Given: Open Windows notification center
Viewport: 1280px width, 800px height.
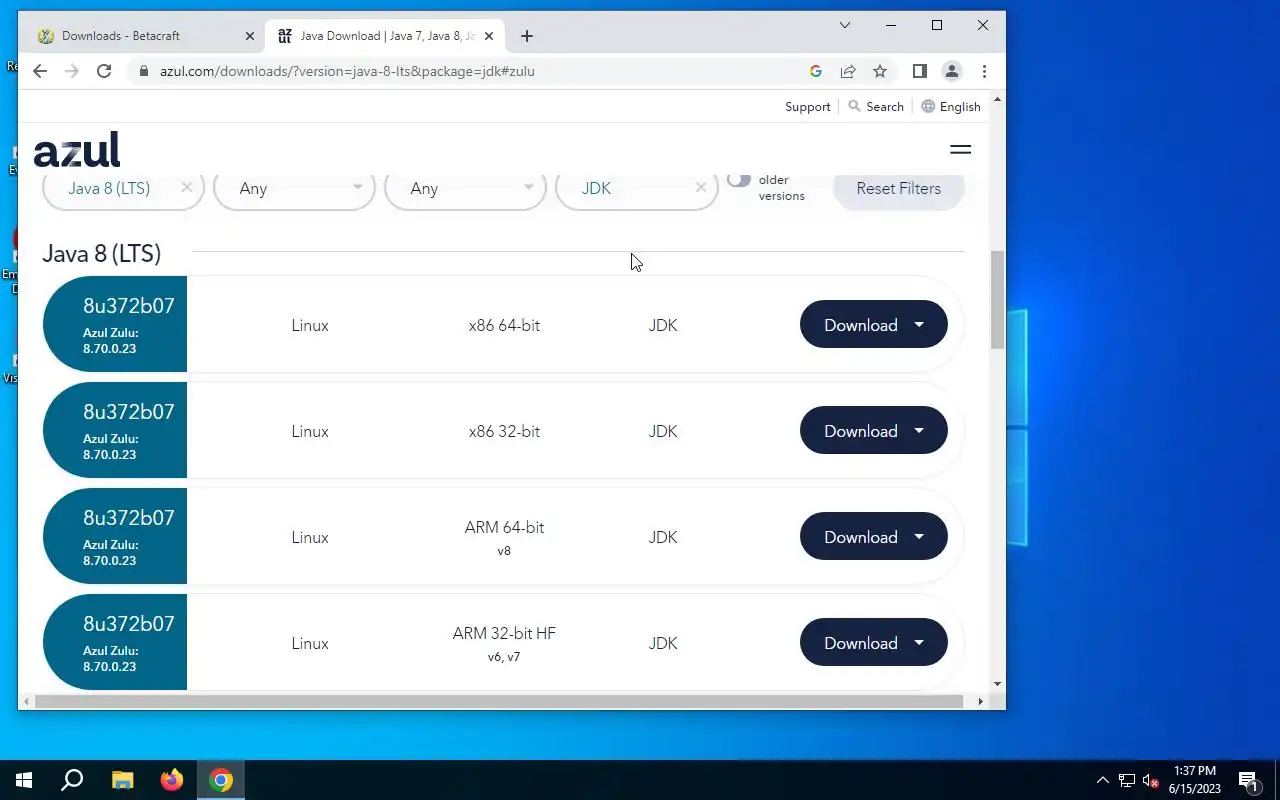Looking at the screenshot, I should [x=1249, y=780].
